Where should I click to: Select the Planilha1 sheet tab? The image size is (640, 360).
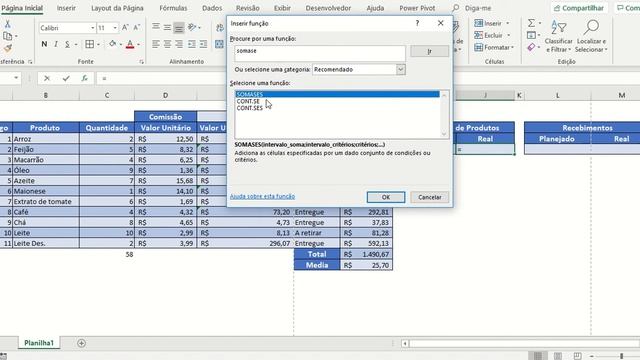pos(39,343)
